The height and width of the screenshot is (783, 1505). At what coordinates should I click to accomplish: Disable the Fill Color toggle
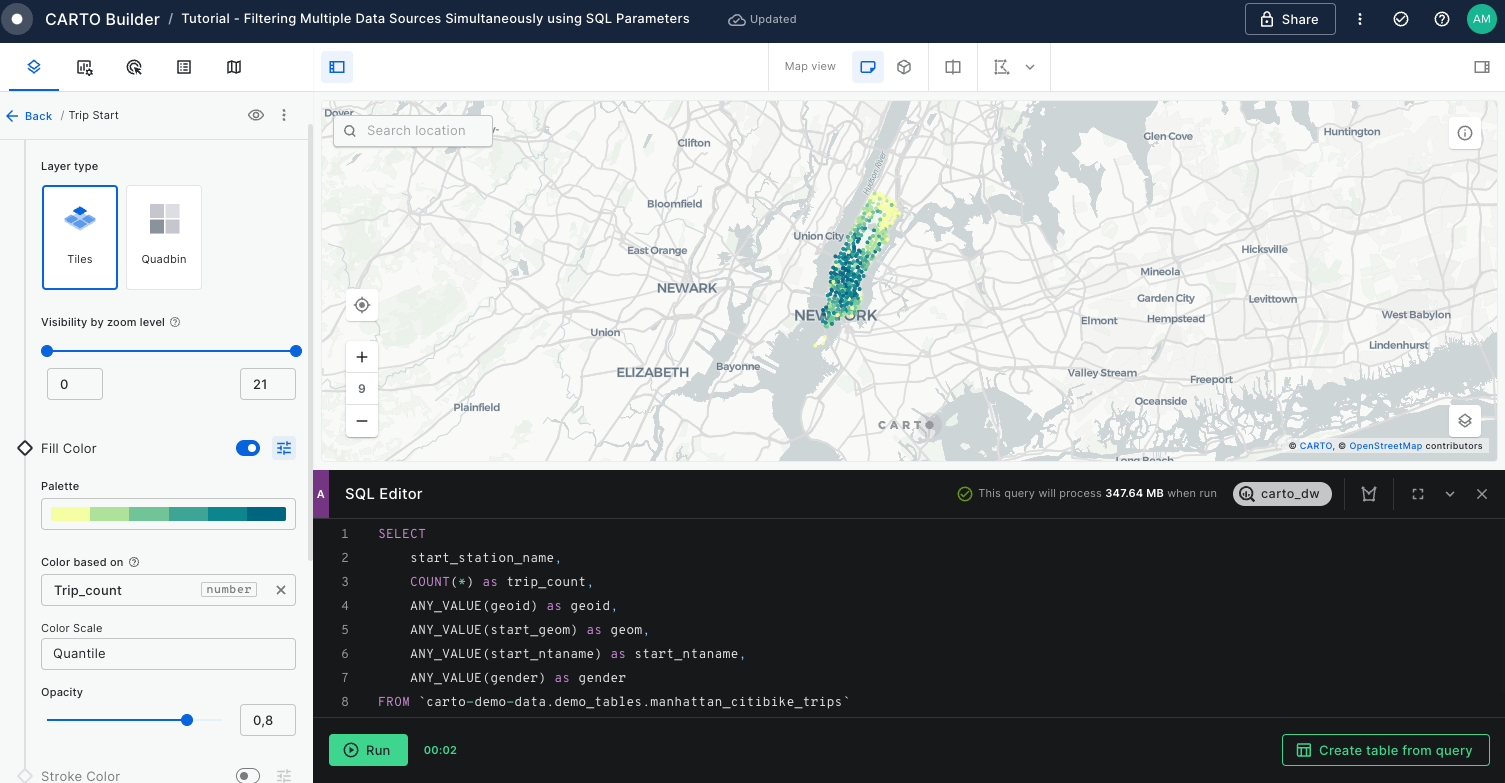pos(248,448)
